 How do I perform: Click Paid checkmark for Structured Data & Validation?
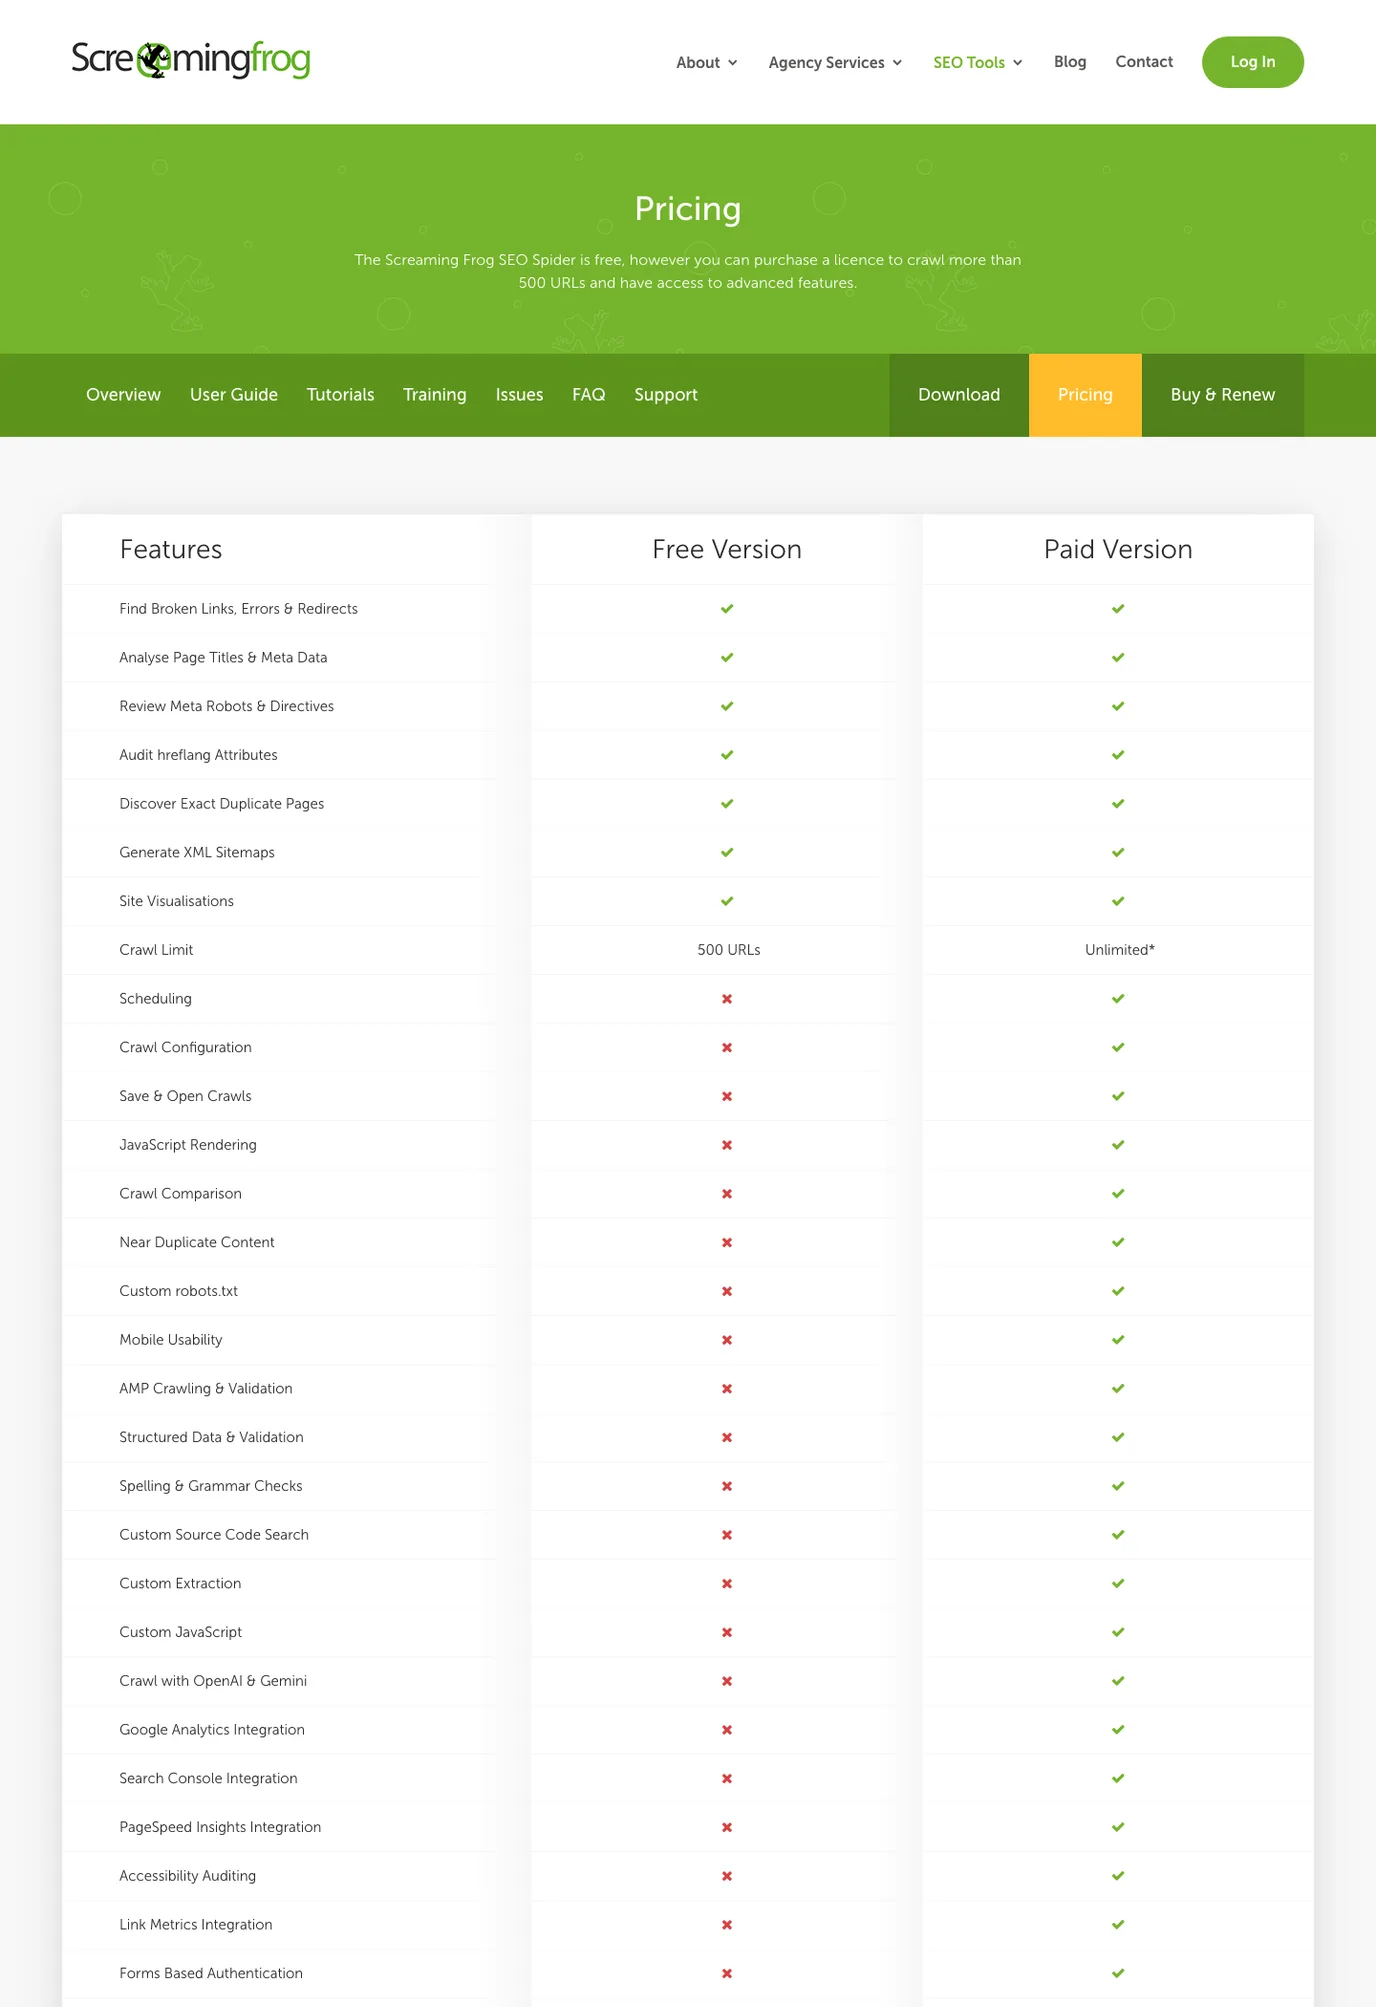(x=1118, y=1437)
